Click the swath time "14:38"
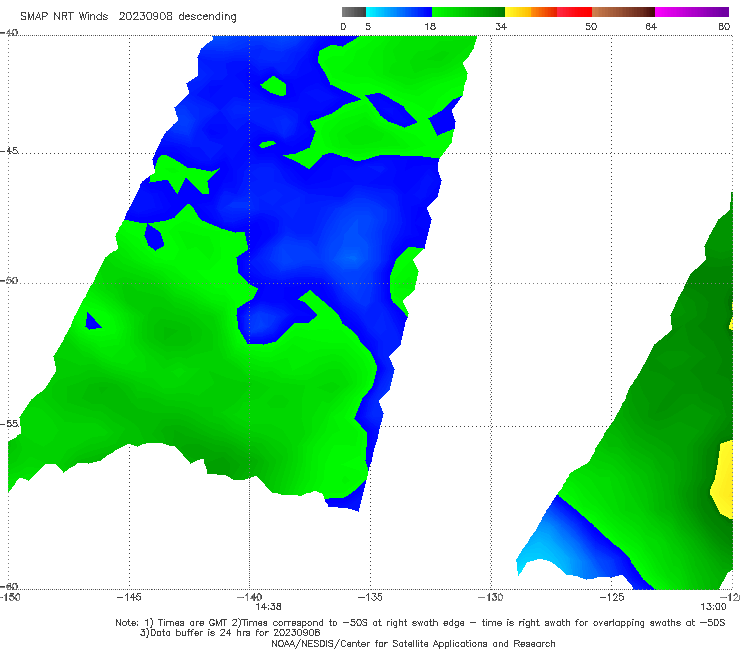 [269, 607]
